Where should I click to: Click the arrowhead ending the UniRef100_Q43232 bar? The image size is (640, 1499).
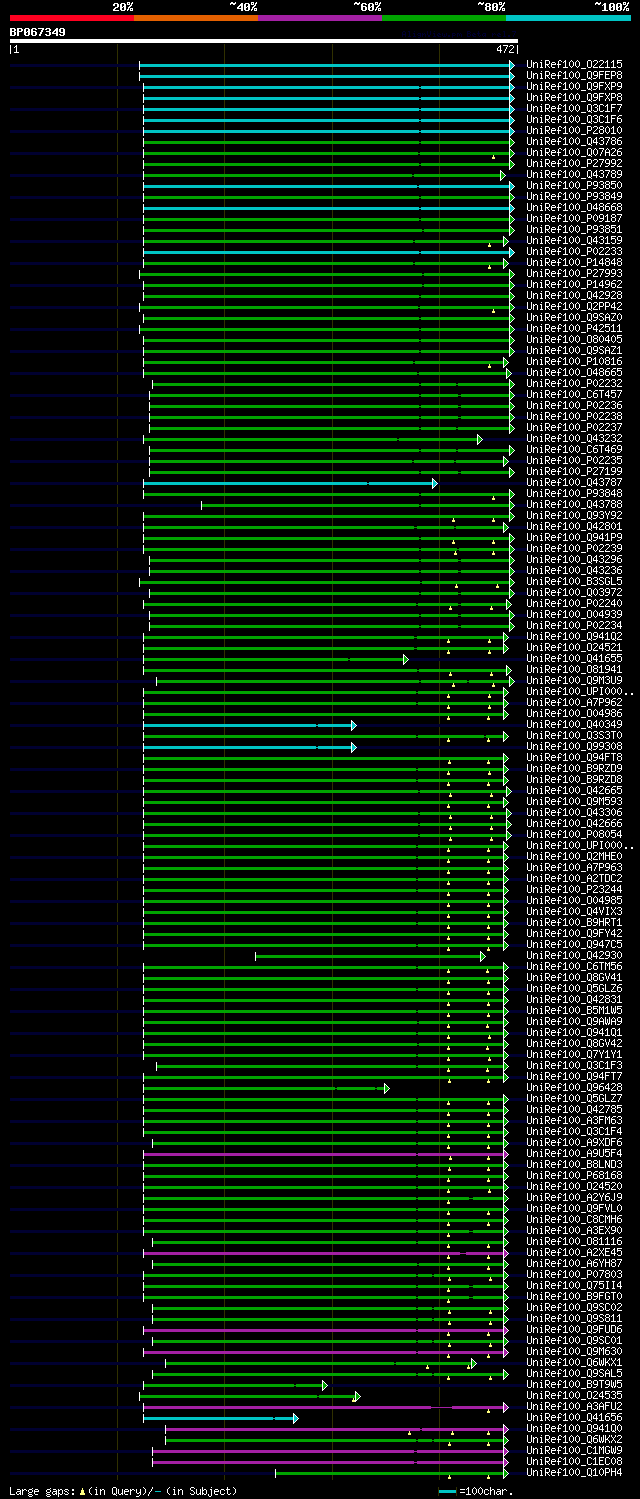[x=480, y=439]
